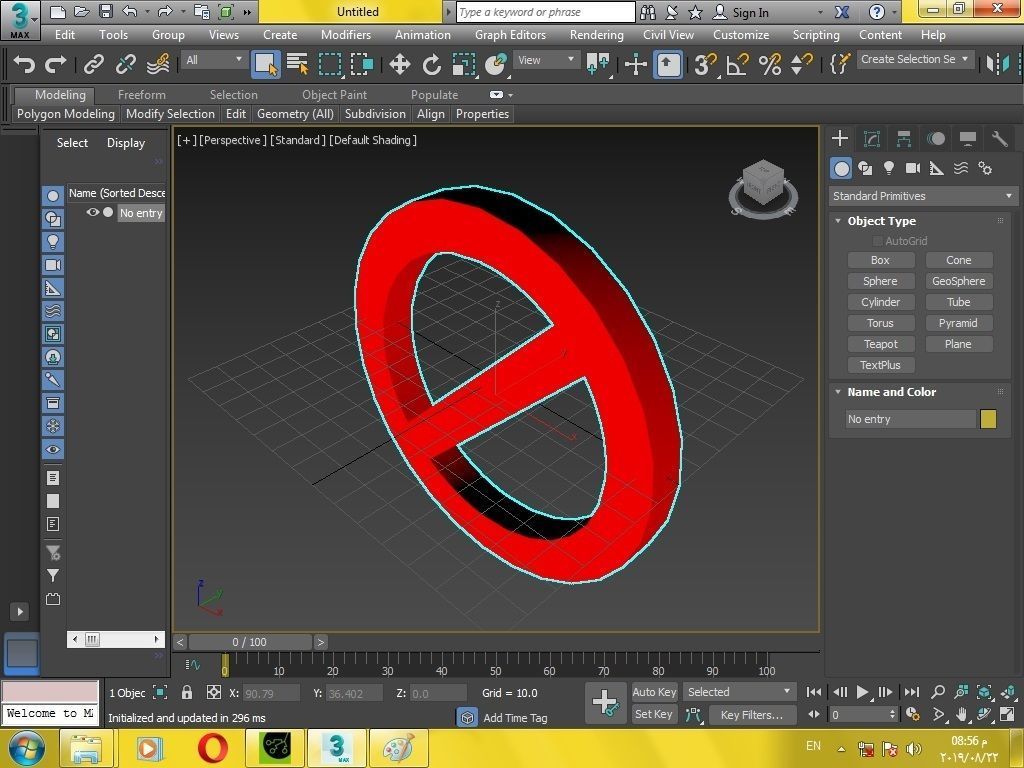Open the Modify panel tab
The height and width of the screenshot is (768, 1024).
[x=872, y=138]
